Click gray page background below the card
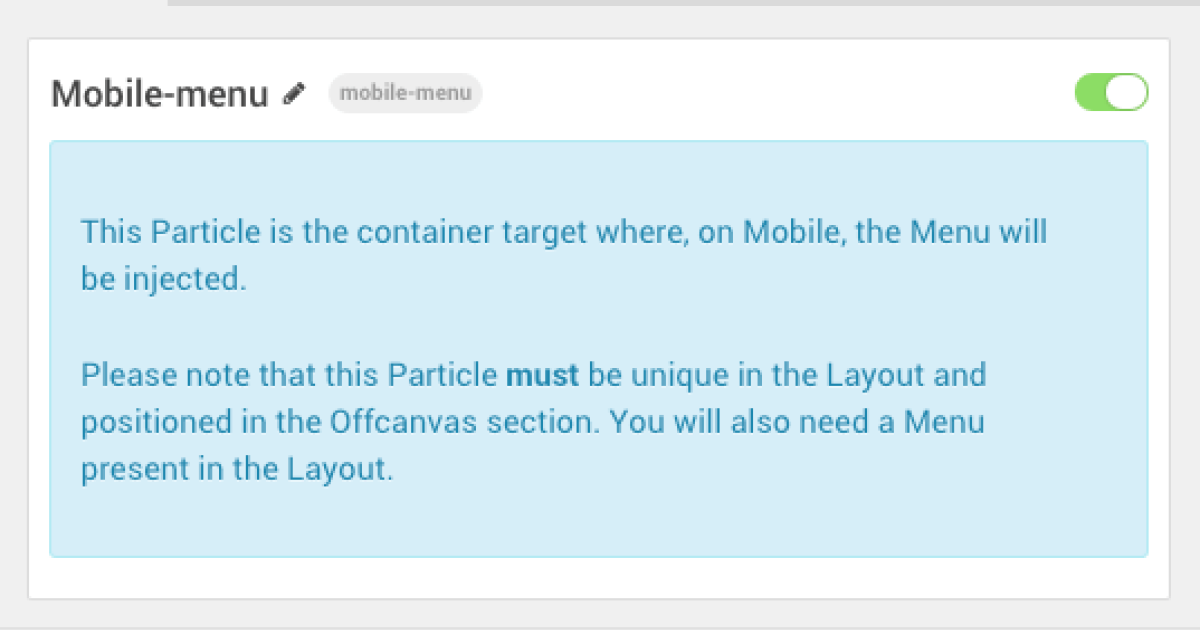Screen dimensions: 1200x630 (600, 616)
